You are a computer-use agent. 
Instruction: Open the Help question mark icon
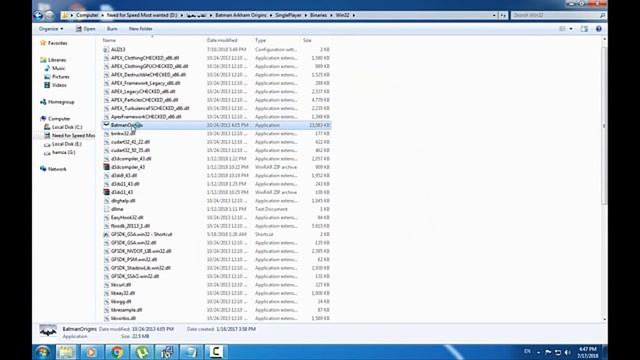pos(598,29)
